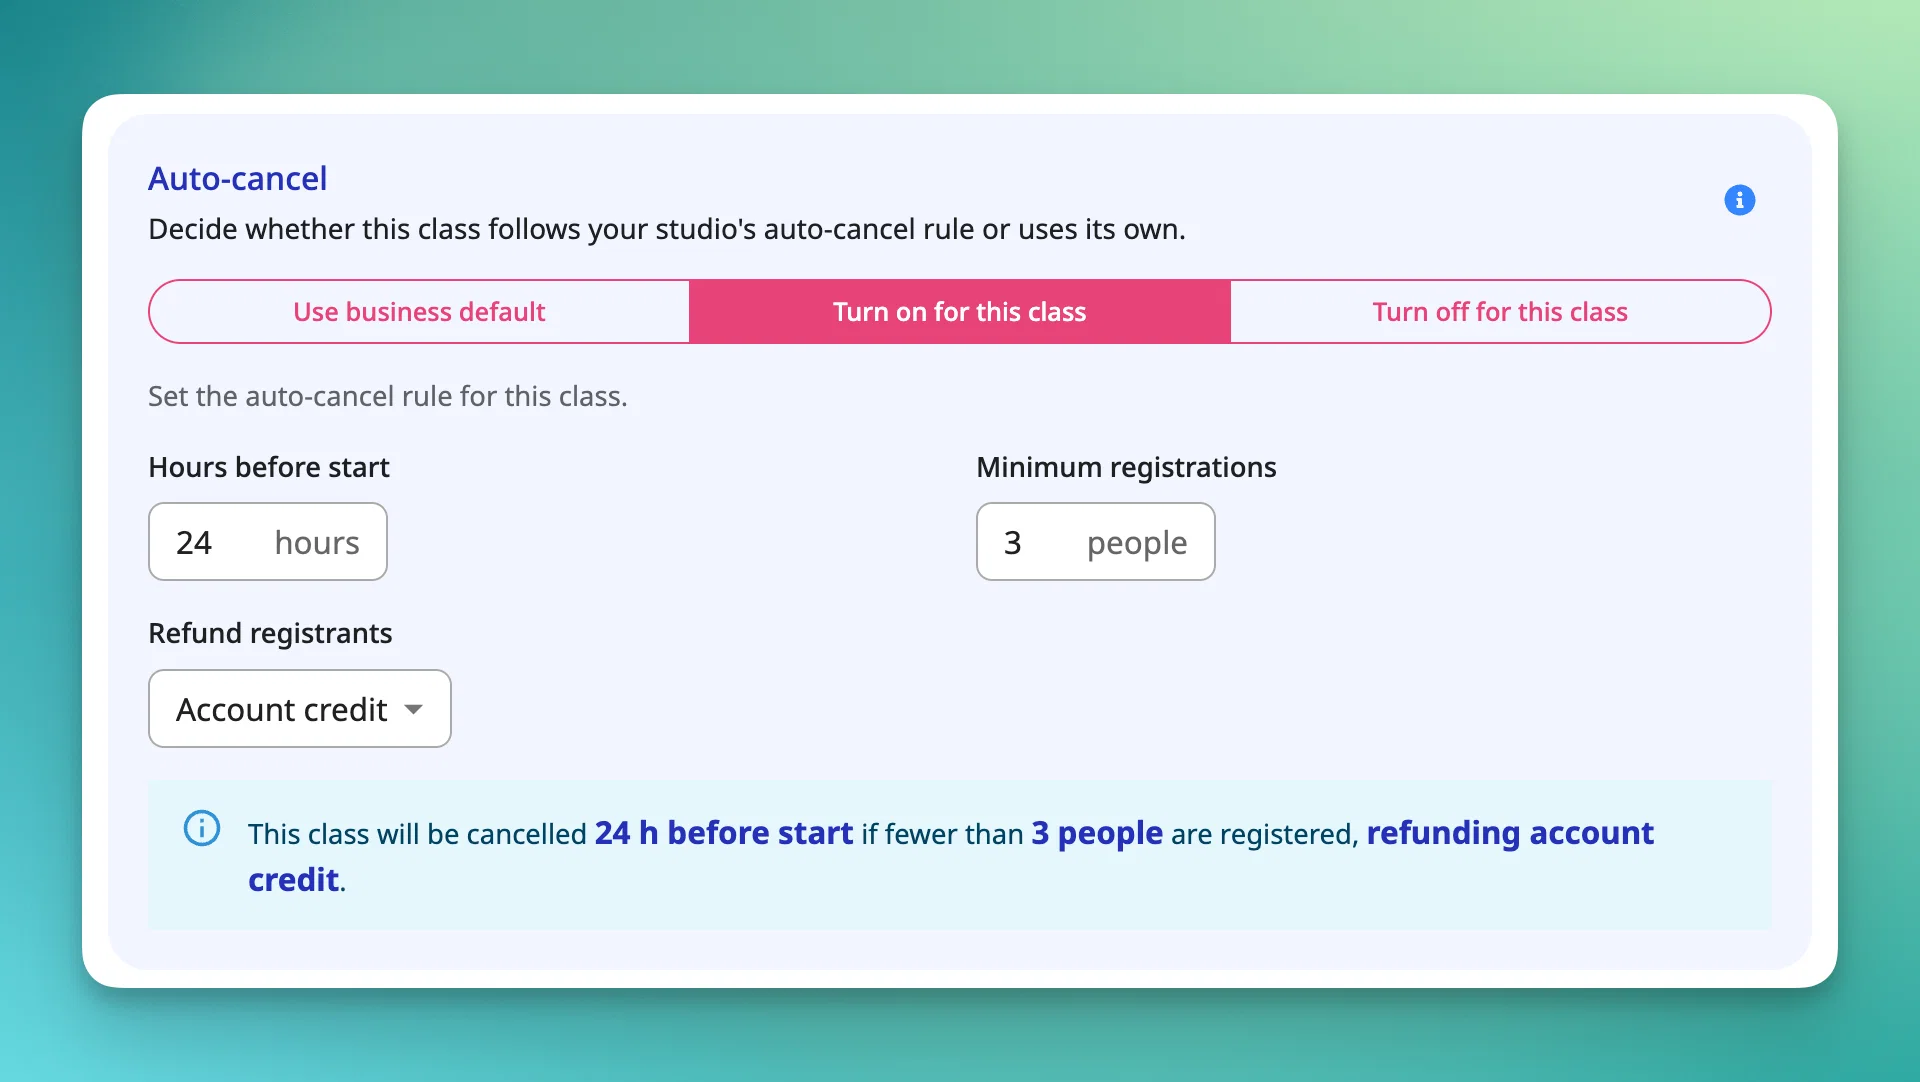The image size is (1920, 1082).
Task: Select Turn off for this class
Action: click(x=1500, y=312)
